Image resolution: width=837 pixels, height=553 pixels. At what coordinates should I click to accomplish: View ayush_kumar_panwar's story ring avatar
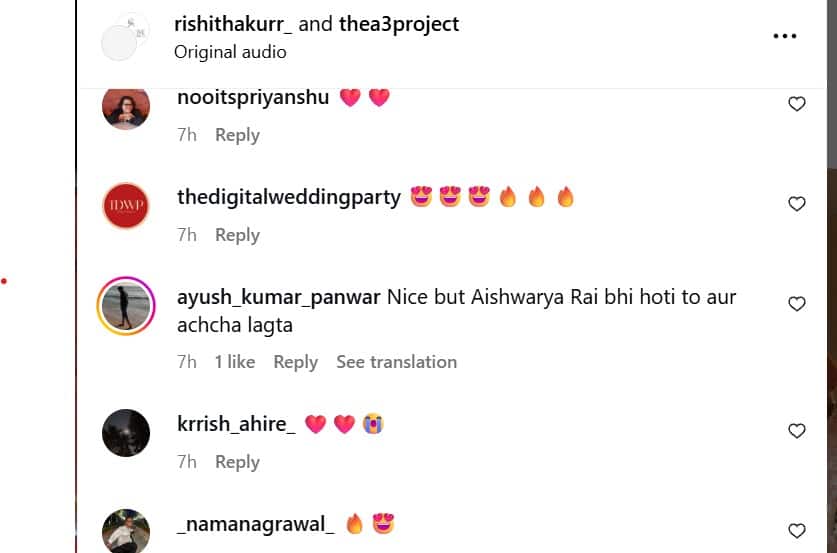[x=126, y=306]
